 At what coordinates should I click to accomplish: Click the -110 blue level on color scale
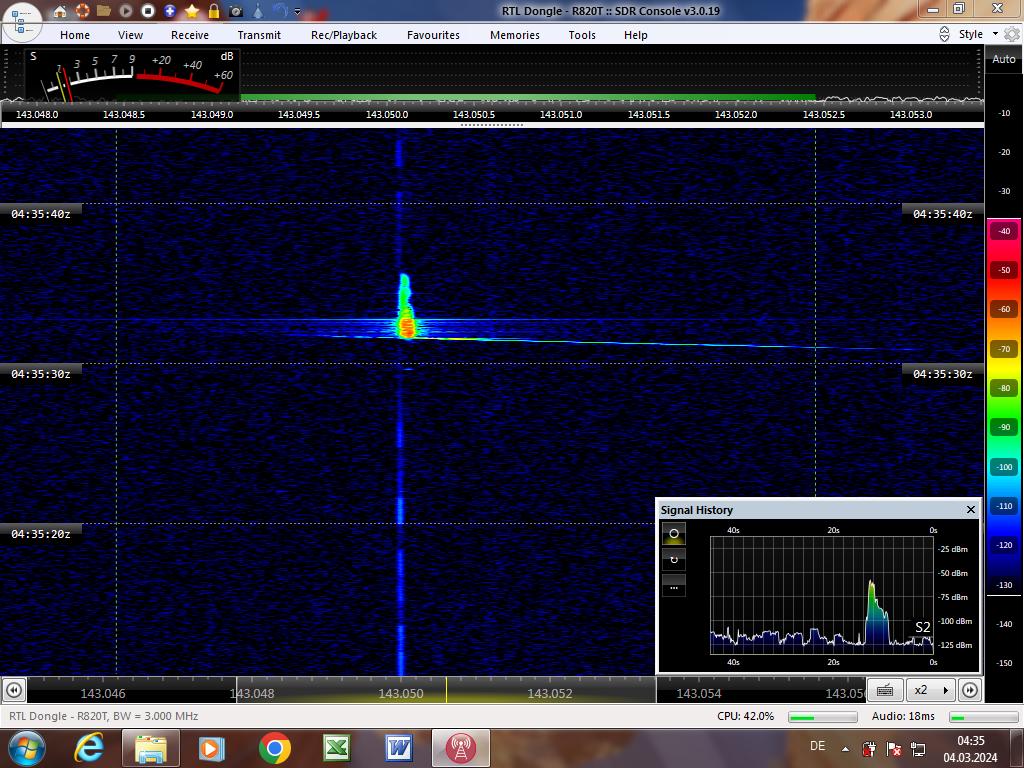1004,506
